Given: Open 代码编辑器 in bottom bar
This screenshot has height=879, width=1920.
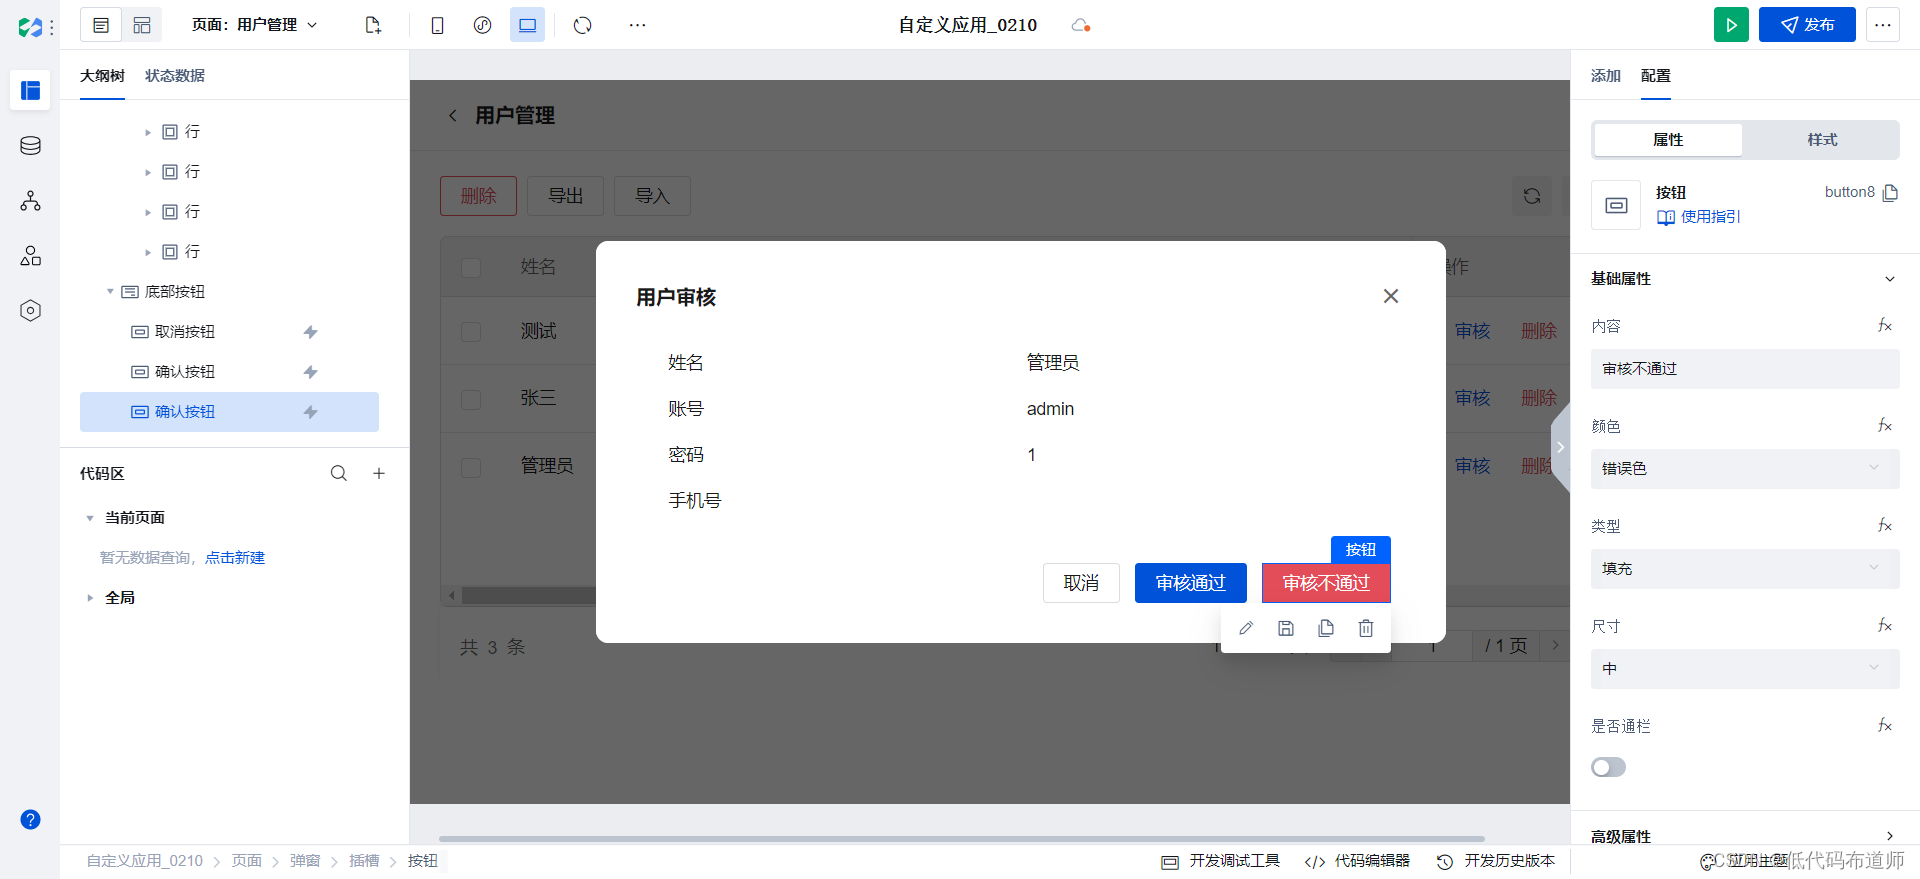Looking at the screenshot, I should coord(1357,861).
